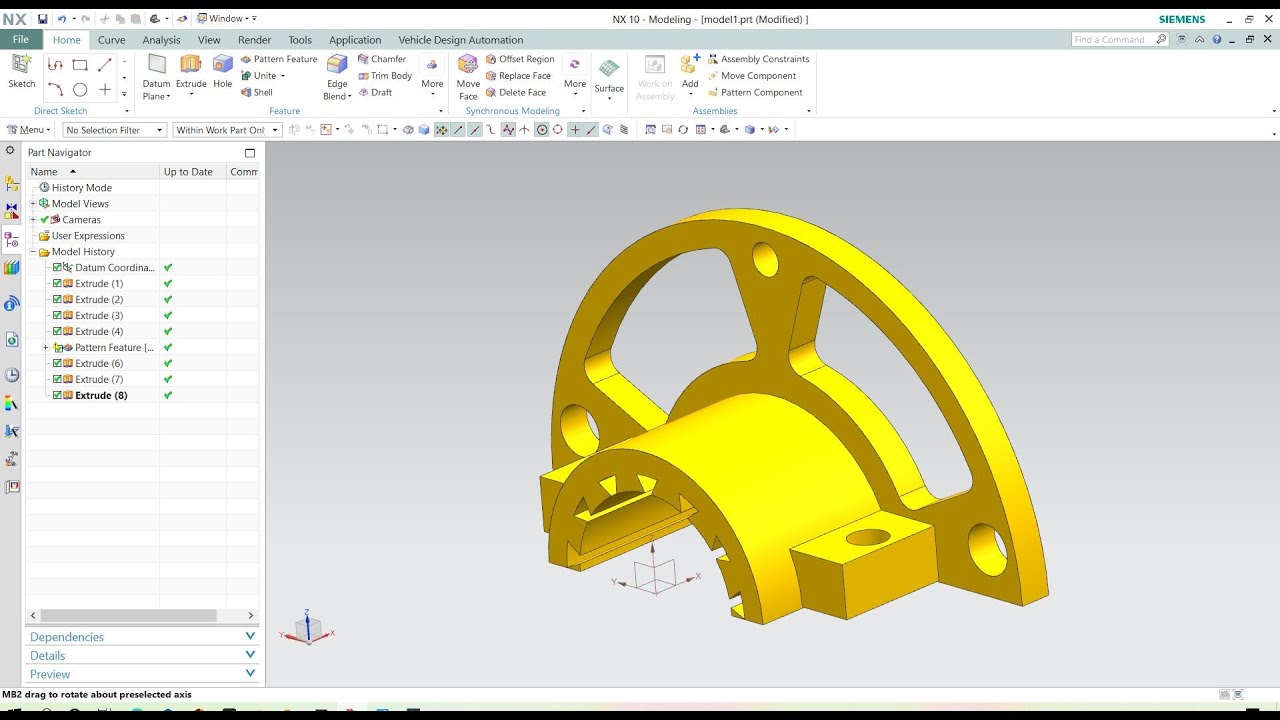Pick the Edge Blend tool
The image size is (1280, 720).
pyautogui.click(x=337, y=77)
